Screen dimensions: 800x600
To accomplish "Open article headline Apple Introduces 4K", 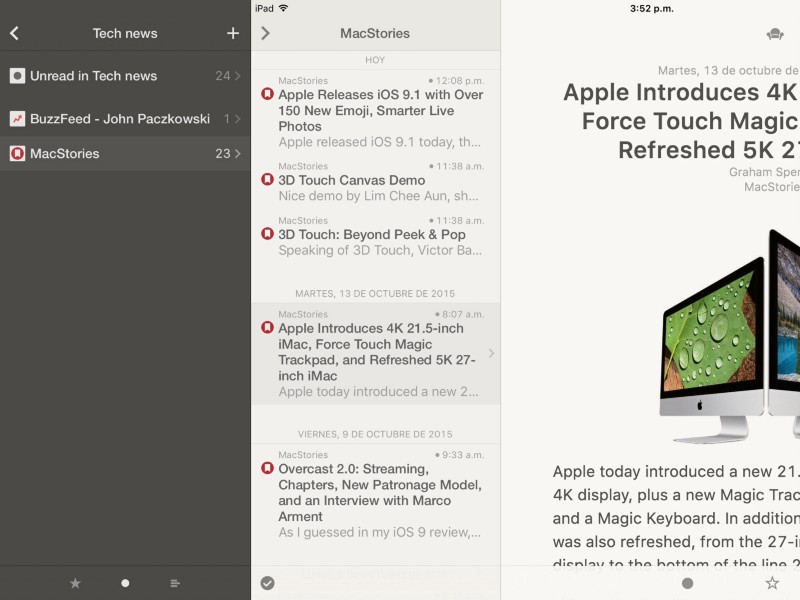I will pyautogui.click(x=682, y=121).
